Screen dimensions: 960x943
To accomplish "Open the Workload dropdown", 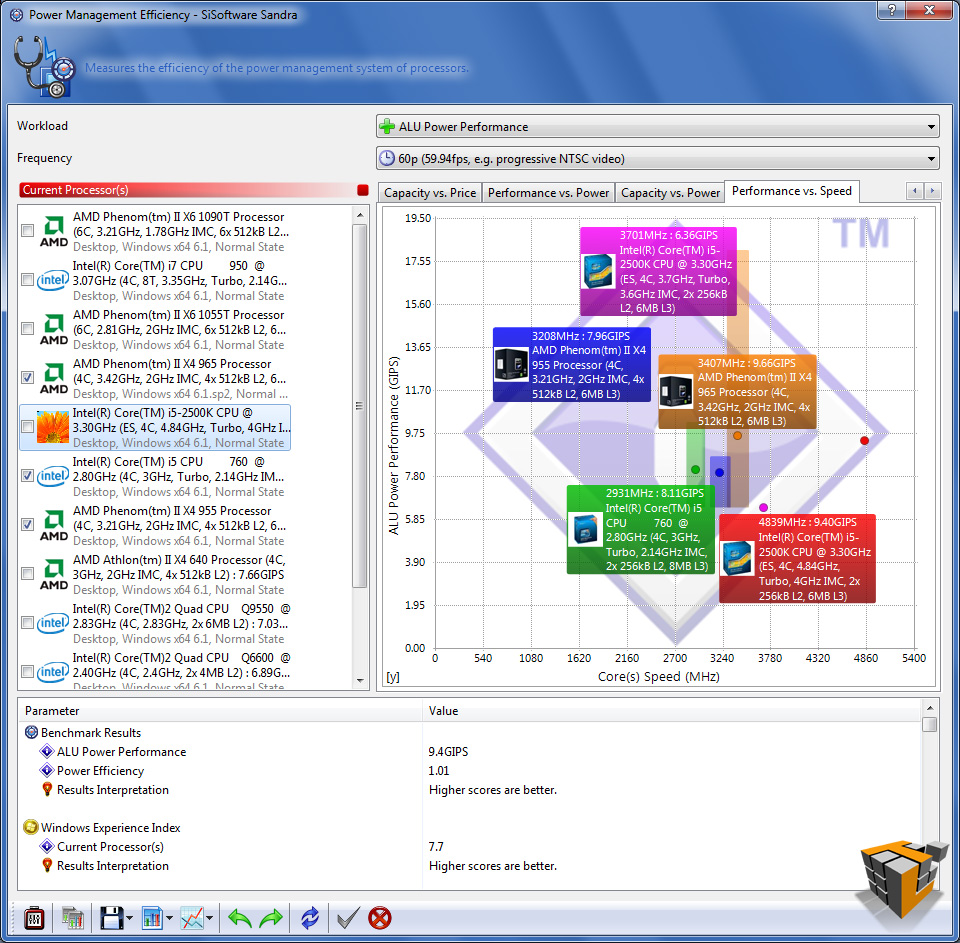I will pos(658,127).
